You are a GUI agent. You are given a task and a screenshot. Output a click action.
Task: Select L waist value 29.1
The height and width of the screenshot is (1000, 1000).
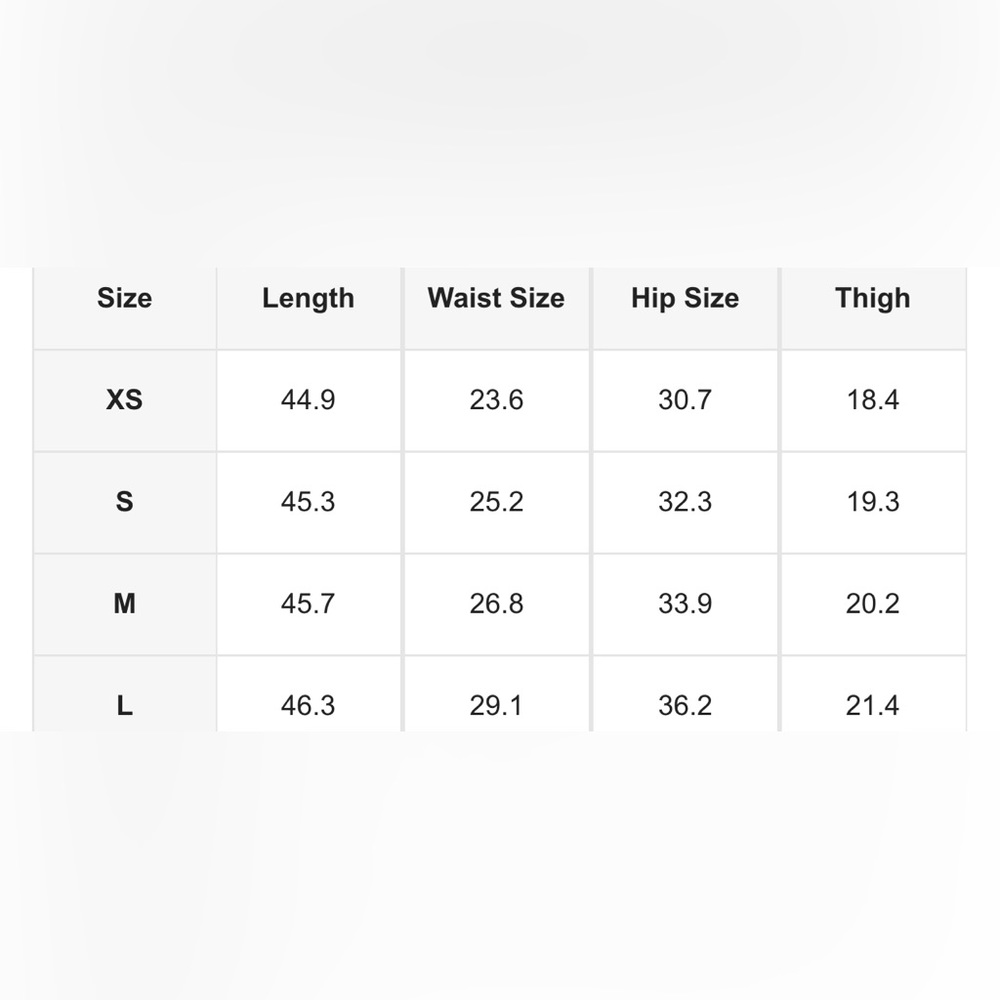pyautogui.click(x=496, y=705)
